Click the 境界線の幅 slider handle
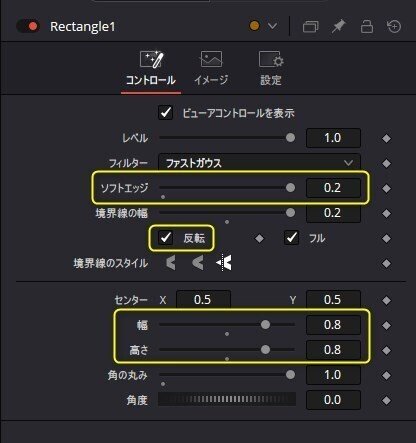This screenshot has width=416, height=443. pyautogui.click(x=290, y=213)
